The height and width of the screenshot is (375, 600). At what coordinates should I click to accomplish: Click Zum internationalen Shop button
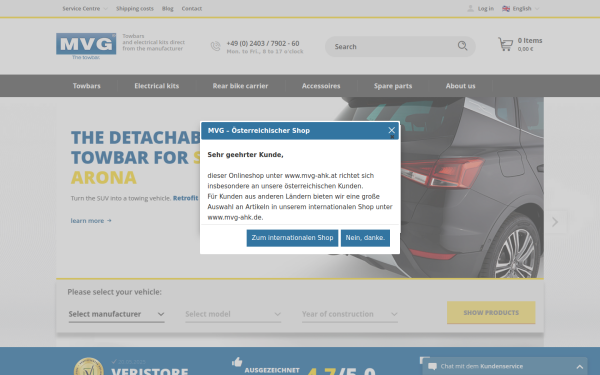pyautogui.click(x=292, y=238)
